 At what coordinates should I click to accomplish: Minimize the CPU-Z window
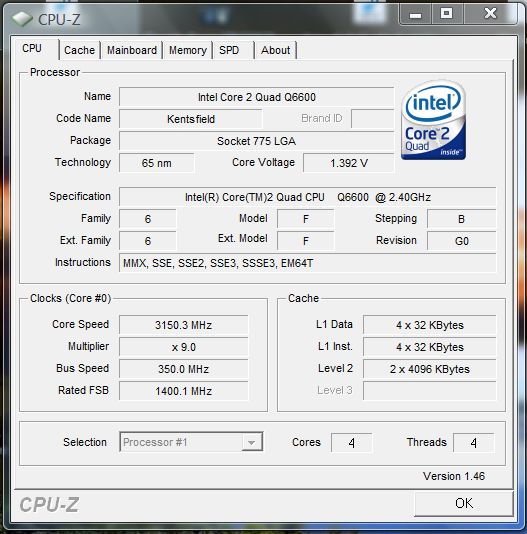click(x=415, y=15)
